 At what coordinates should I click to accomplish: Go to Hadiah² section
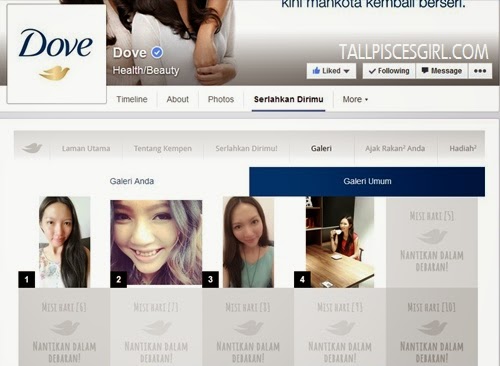(463, 148)
